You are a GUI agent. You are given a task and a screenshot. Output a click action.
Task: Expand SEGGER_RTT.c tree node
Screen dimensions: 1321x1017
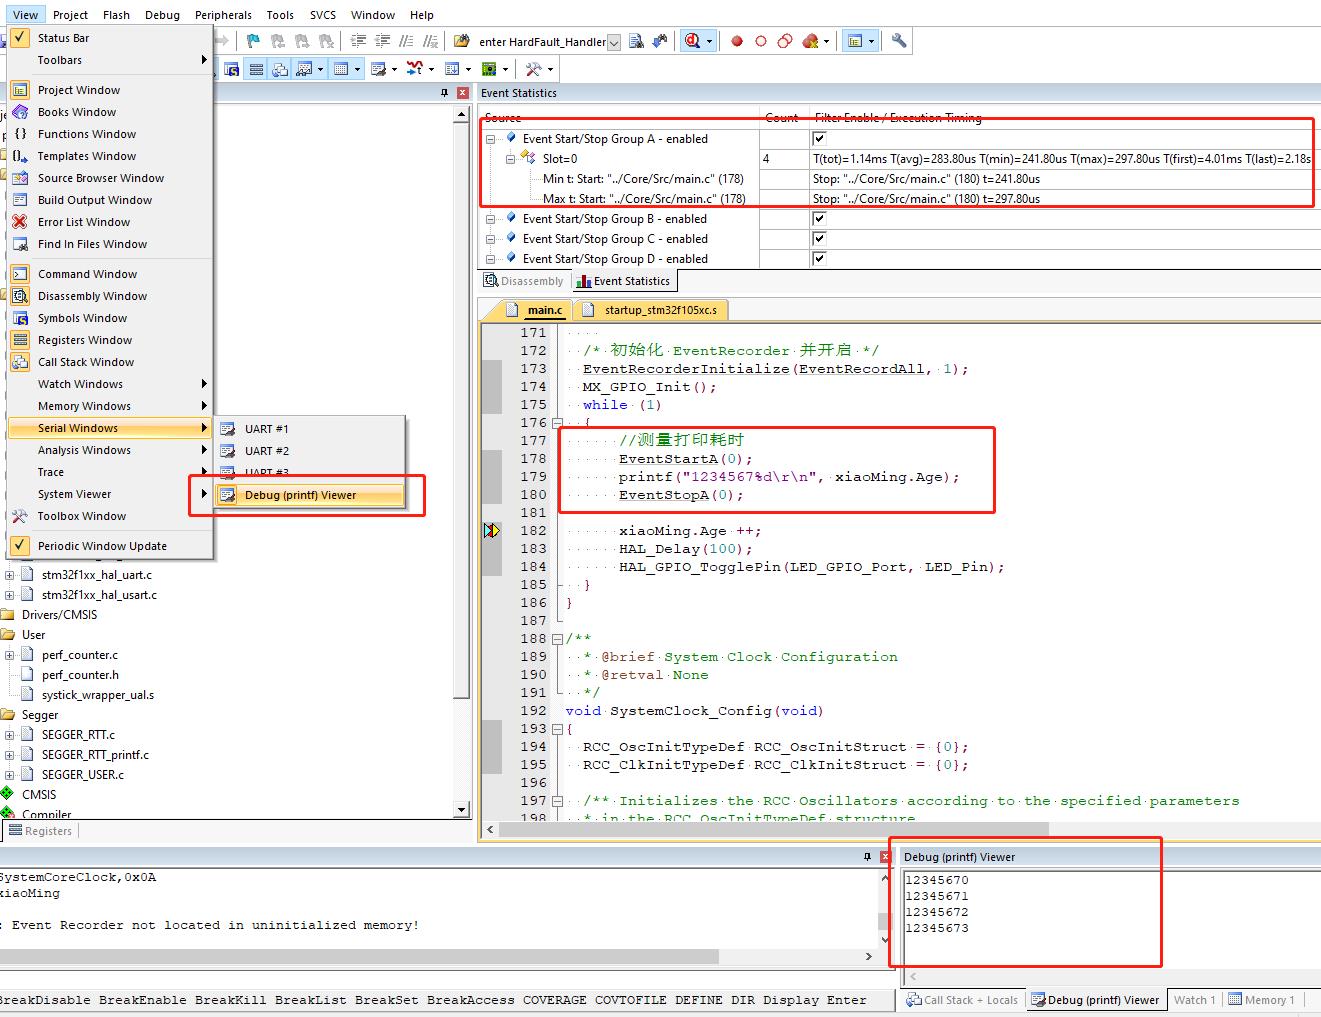(10, 735)
